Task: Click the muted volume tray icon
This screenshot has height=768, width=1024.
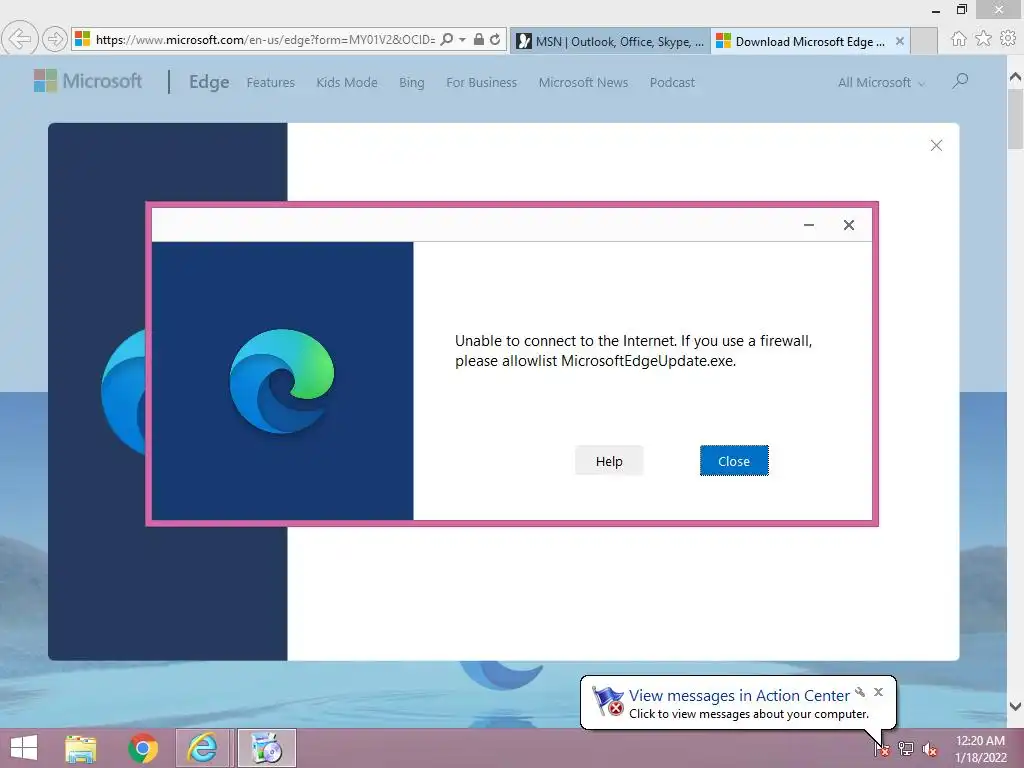Action: pyautogui.click(x=930, y=749)
